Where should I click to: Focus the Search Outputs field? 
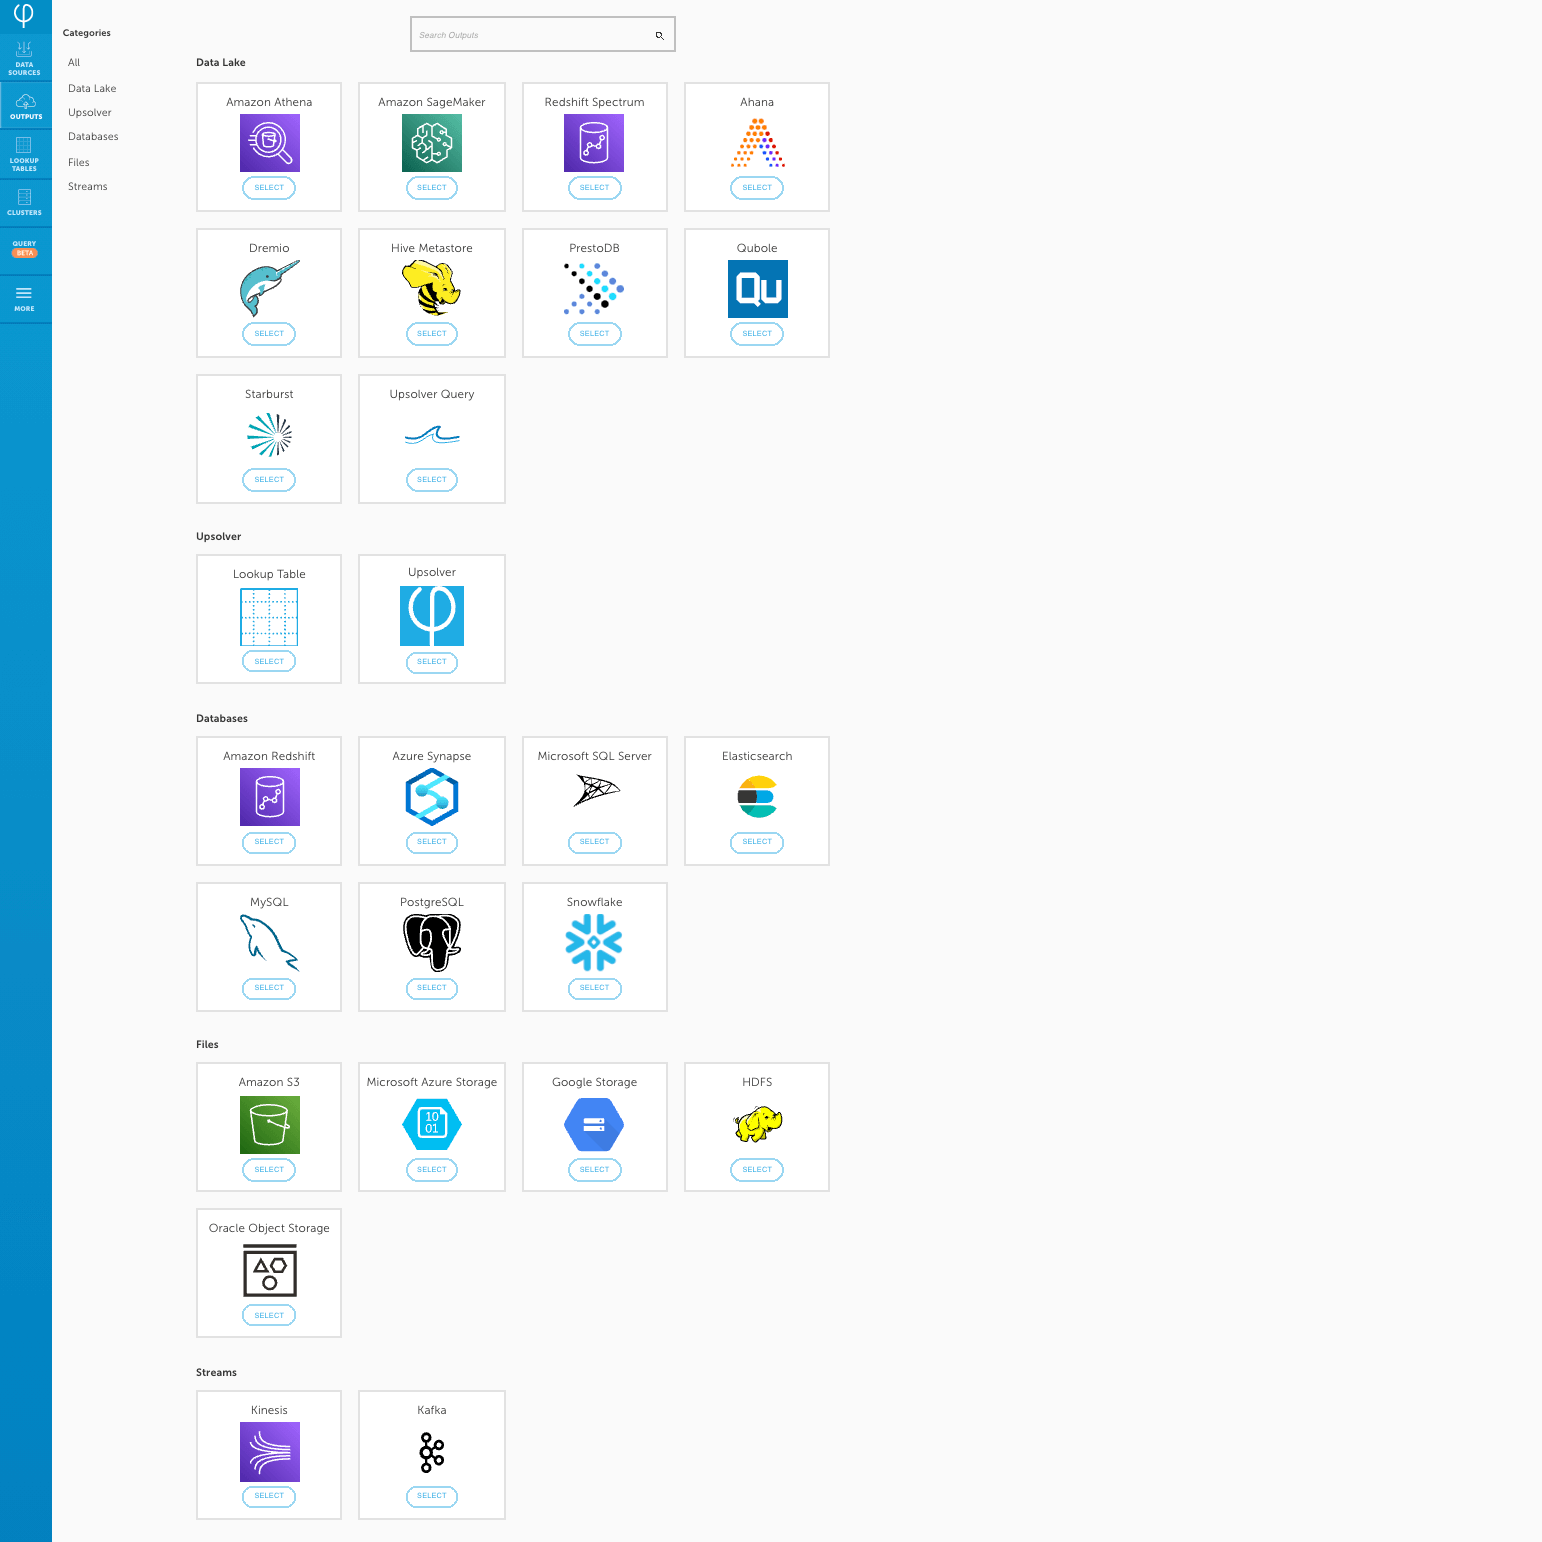543,34
